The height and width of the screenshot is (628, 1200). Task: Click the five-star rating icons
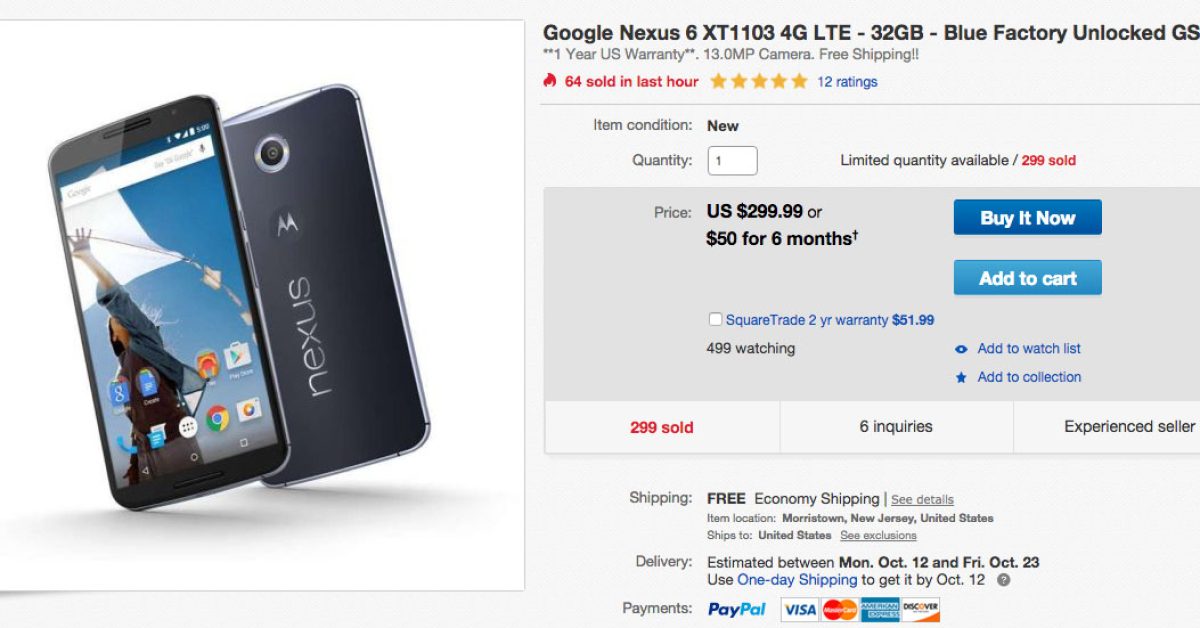[758, 82]
